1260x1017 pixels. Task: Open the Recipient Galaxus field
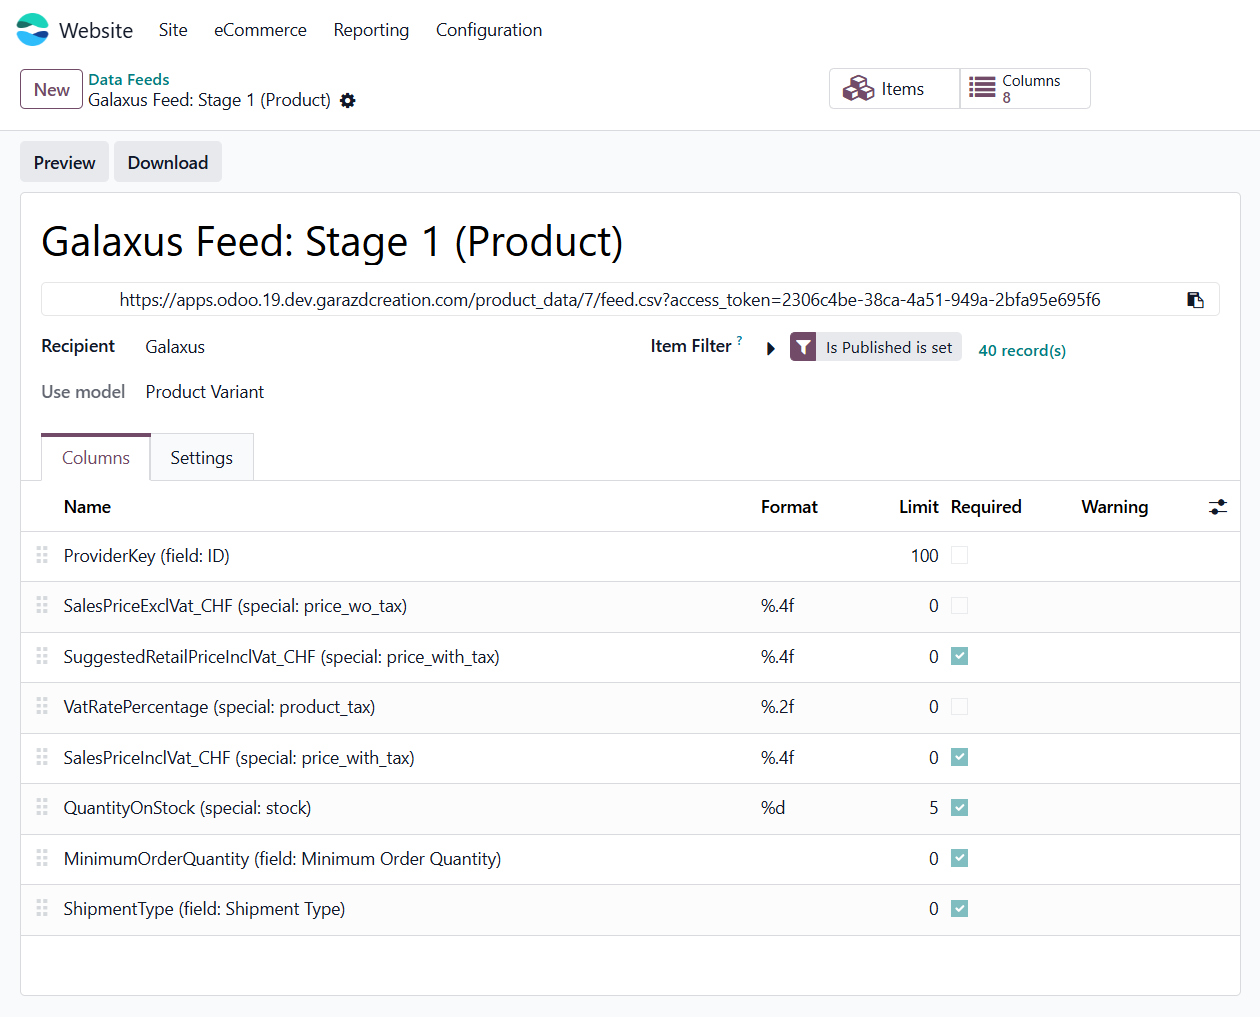coord(175,347)
